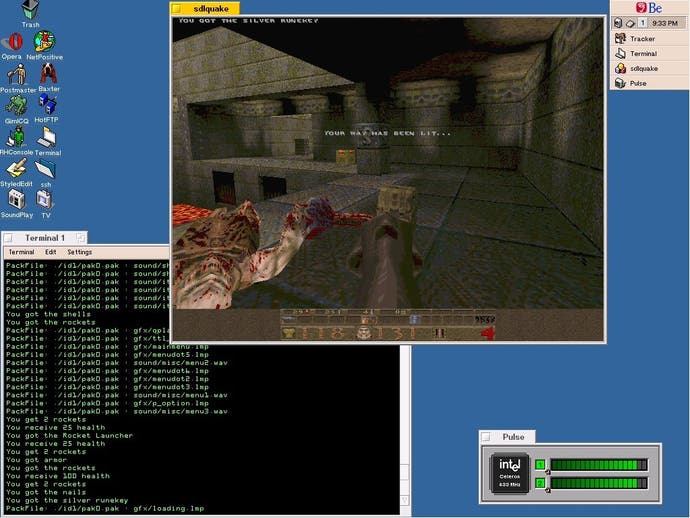Click 'gfx/p_option.lmp' terminal line
The height and width of the screenshot is (518, 690).
[107, 404]
